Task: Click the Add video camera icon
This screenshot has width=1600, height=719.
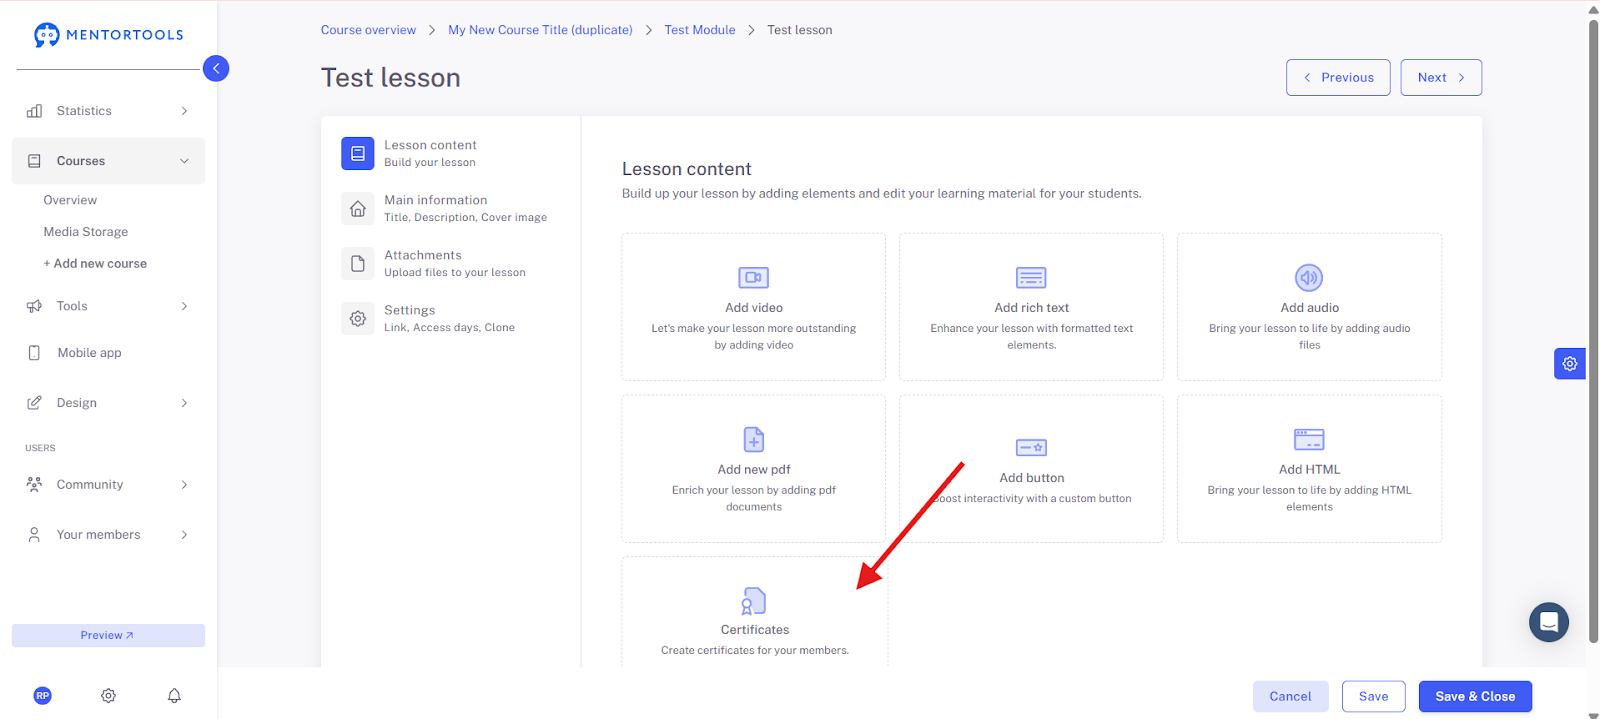Action: click(753, 277)
